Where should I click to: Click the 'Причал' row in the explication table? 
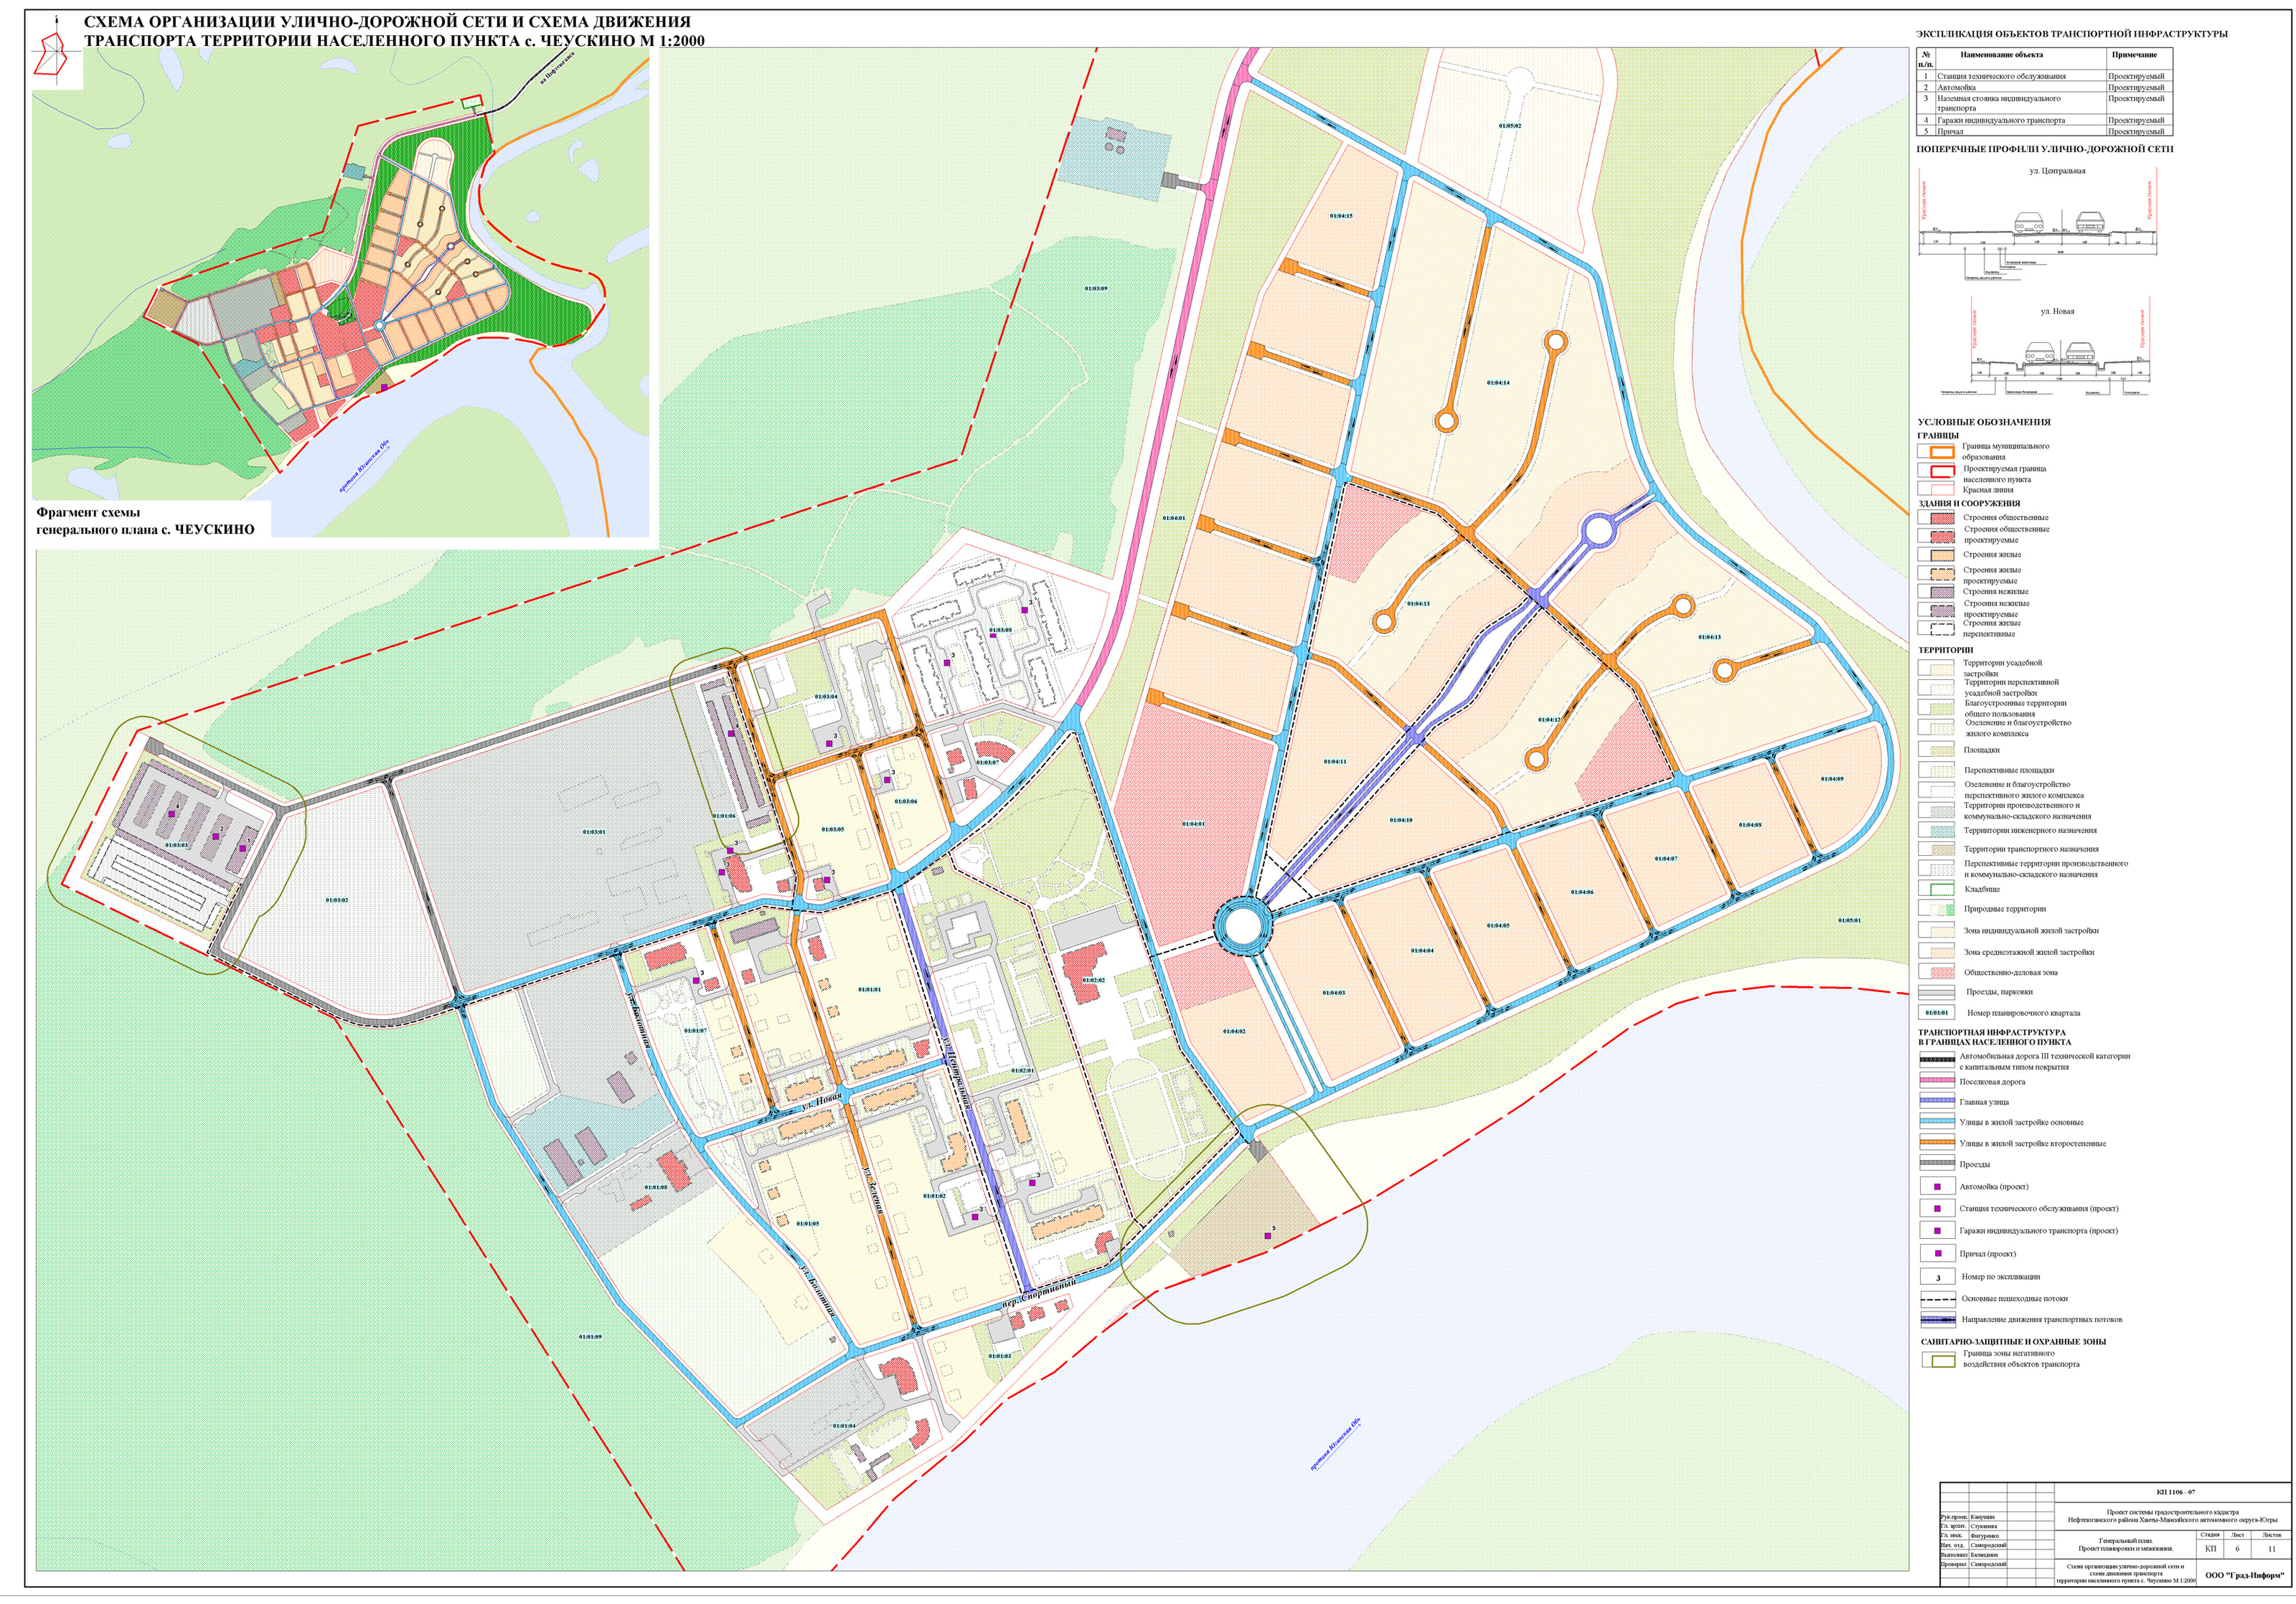[x=2045, y=131]
